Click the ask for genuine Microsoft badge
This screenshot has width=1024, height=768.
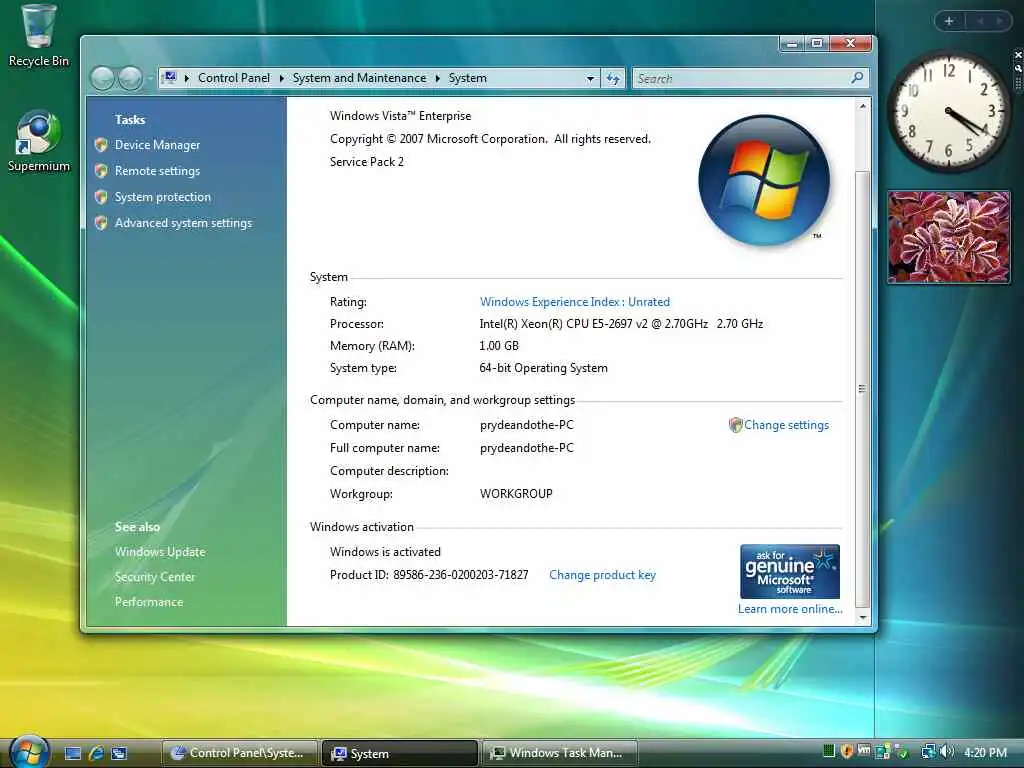tap(790, 571)
